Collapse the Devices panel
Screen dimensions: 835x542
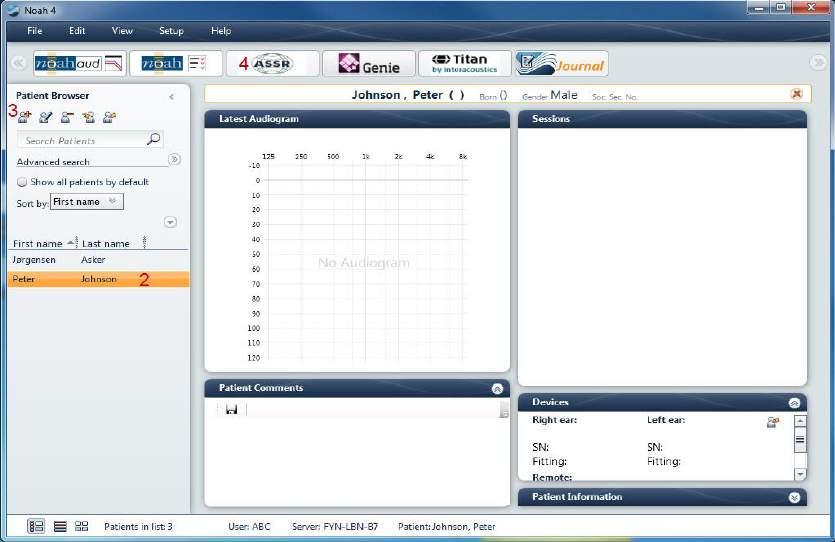pos(794,403)
